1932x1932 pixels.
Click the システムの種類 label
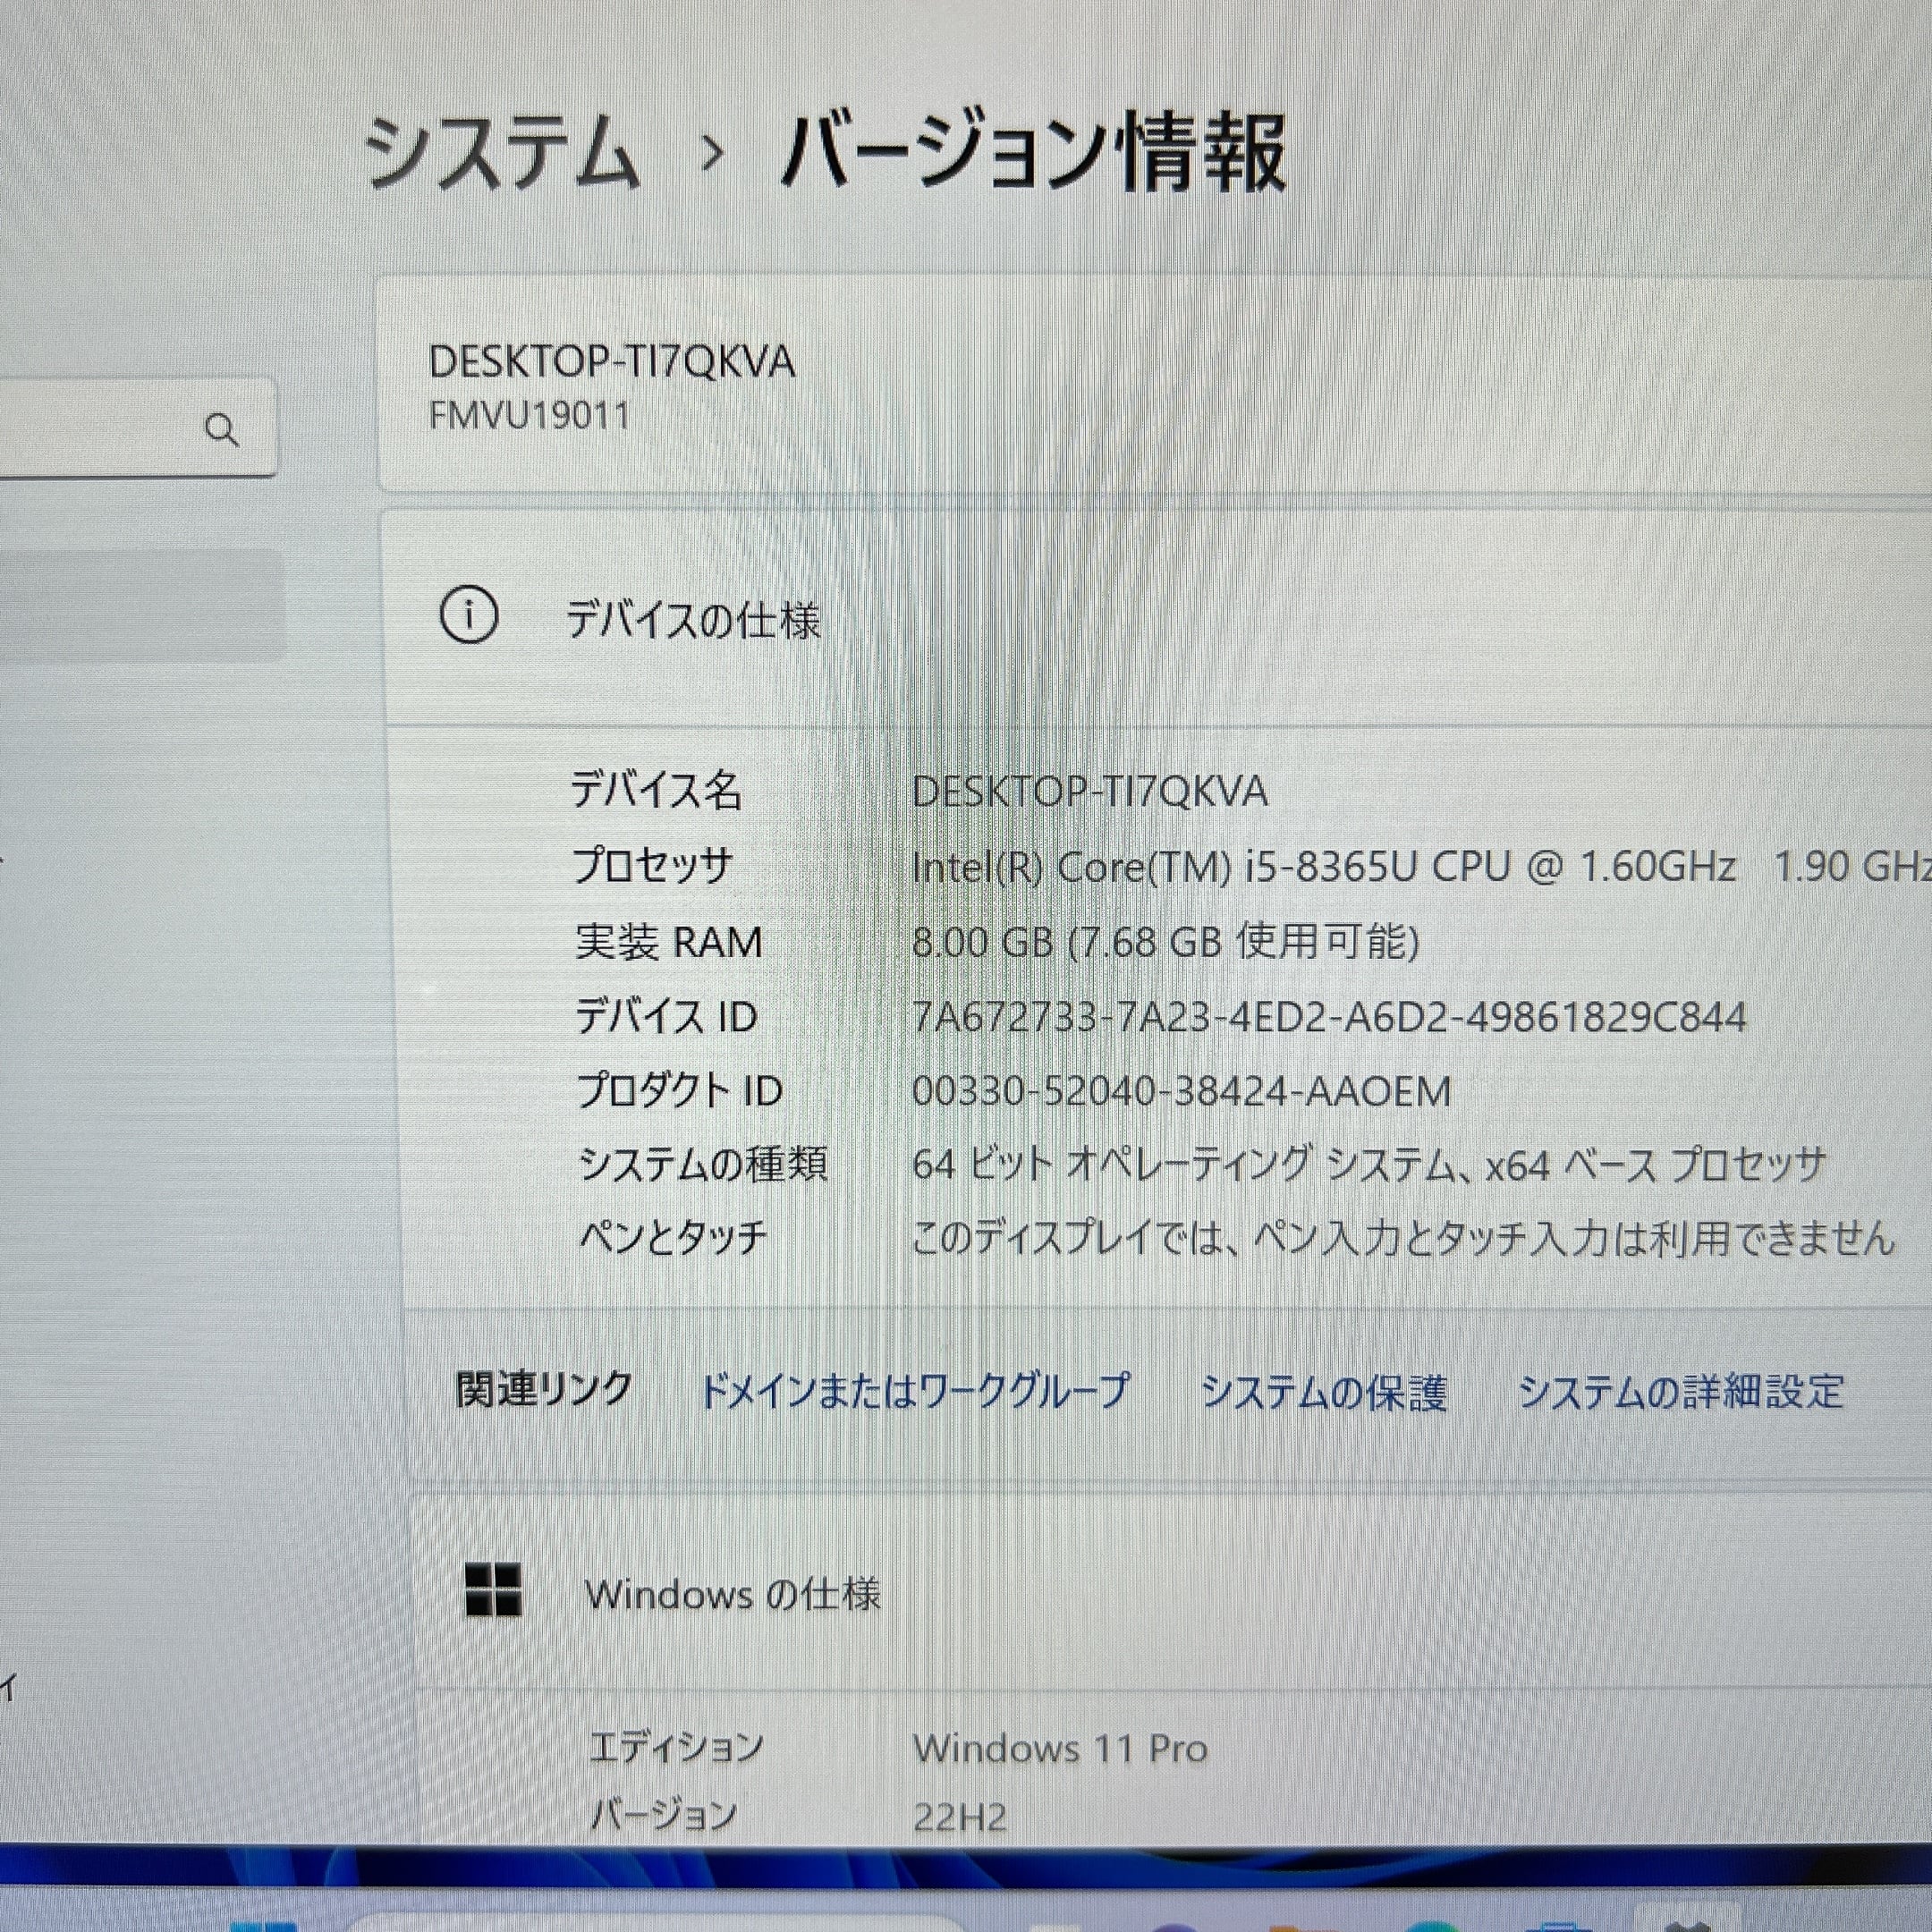tap(703, 1165)
